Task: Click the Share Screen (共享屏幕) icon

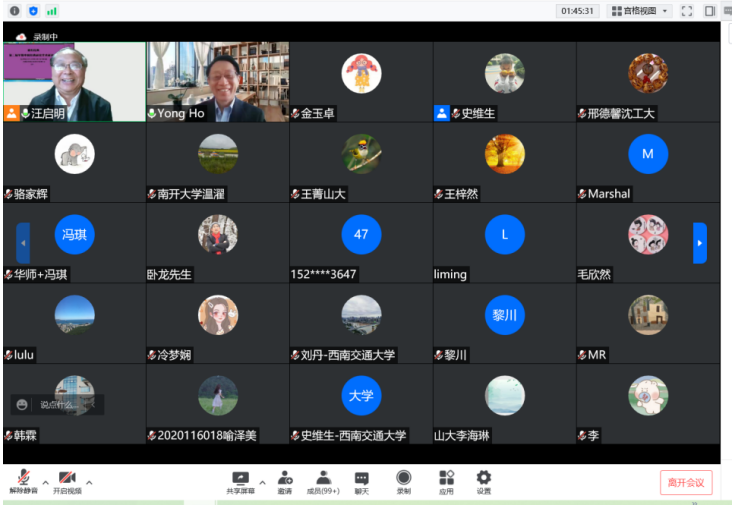Action: click(x=240, y=481)
